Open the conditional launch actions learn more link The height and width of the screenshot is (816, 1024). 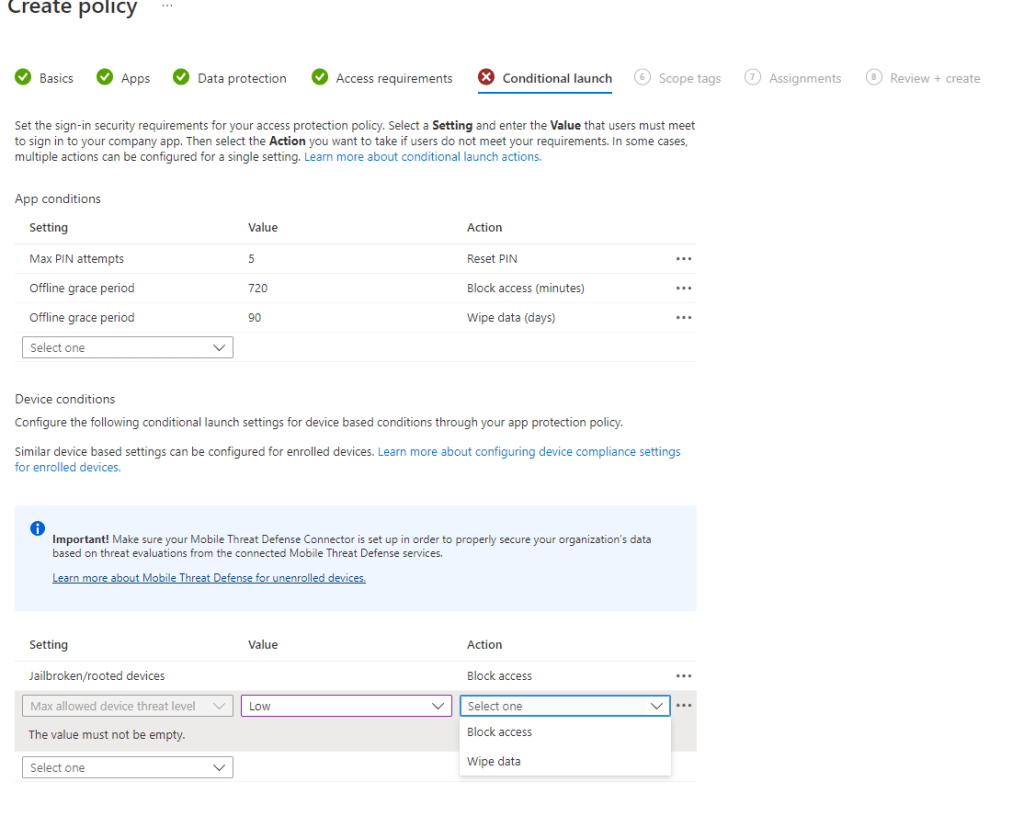[x=421, y=156]
